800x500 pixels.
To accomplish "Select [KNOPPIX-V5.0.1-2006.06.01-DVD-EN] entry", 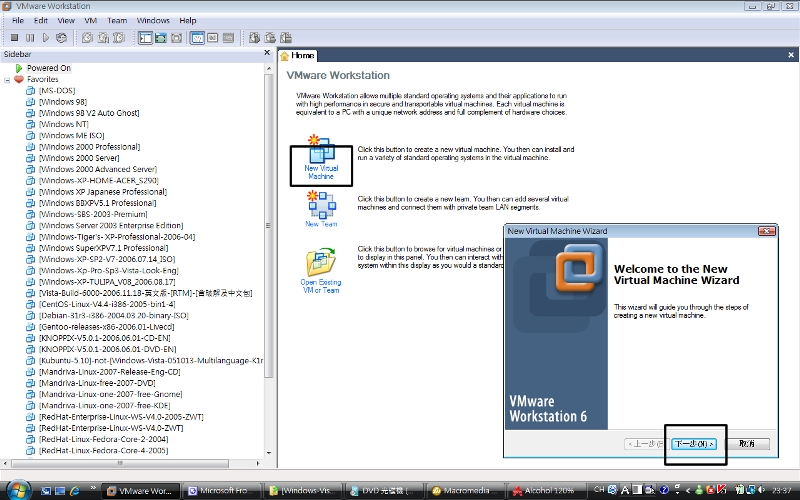I will coord(108,349).
